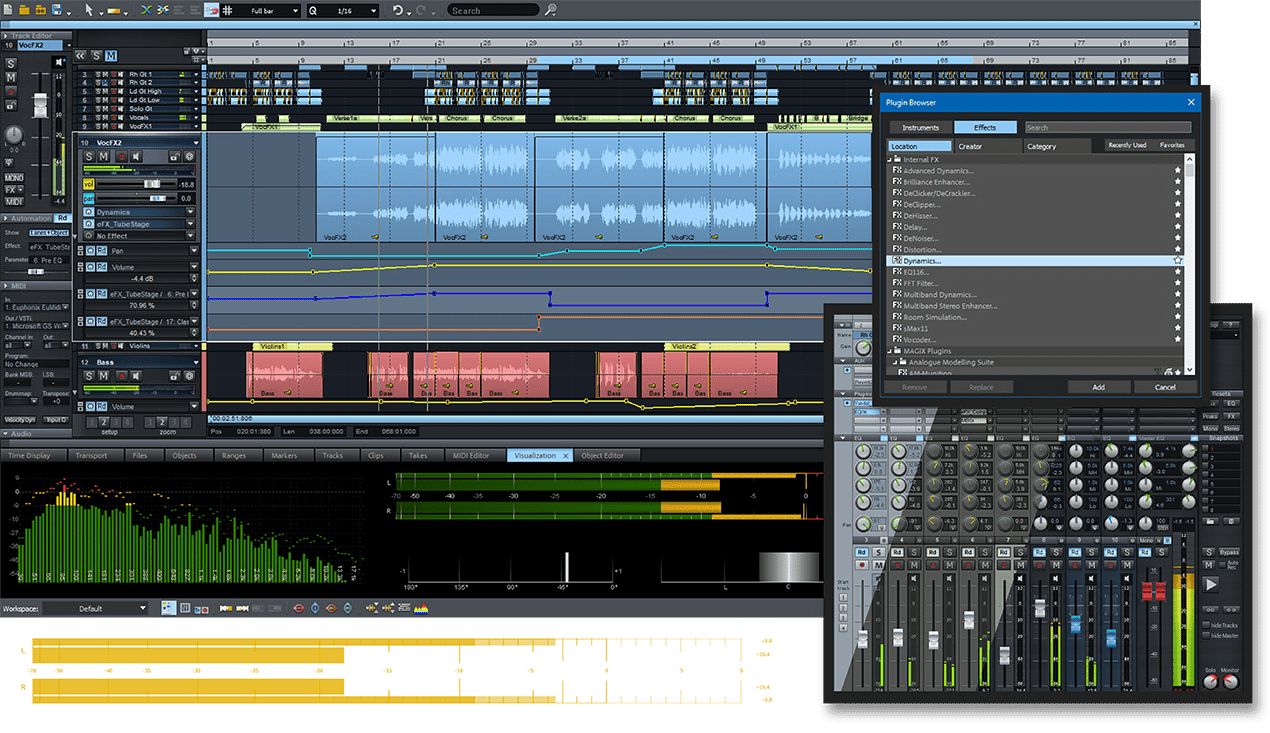The width and height of the screenshot is (1270, 733).
Task: Click the Track Editor channel volume fader
Action: click(42, 107)
